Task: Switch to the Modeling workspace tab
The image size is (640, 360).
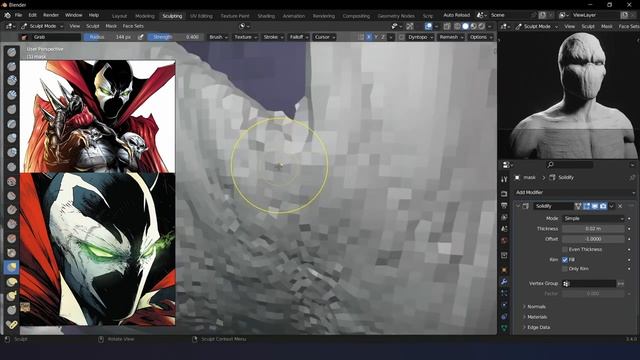Action: tap(145, 16)
